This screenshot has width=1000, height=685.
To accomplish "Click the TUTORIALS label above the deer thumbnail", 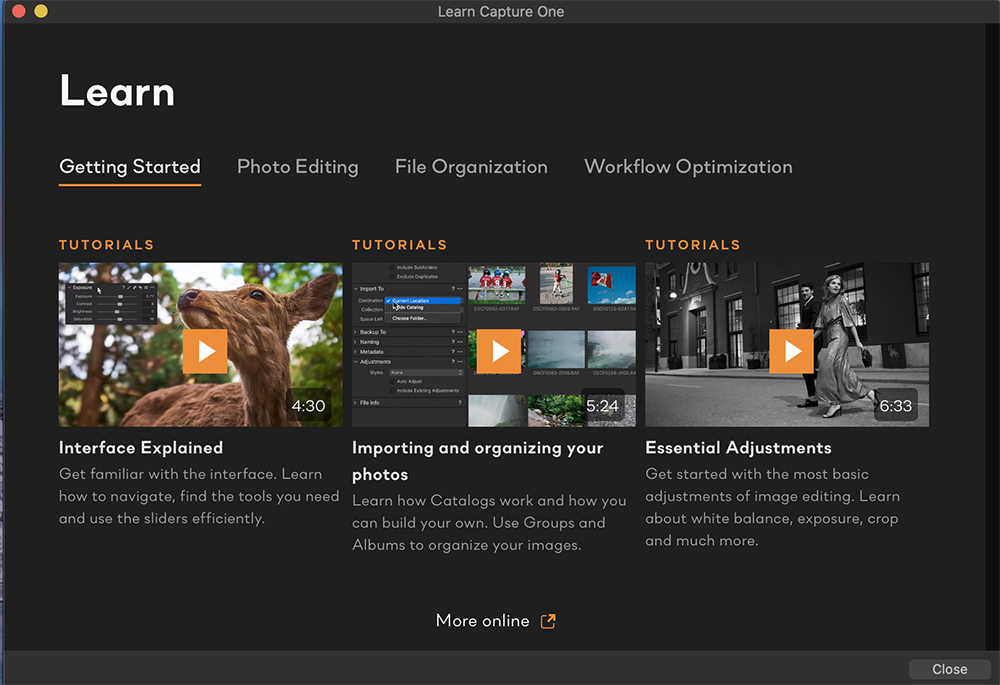I will (107, 245).
